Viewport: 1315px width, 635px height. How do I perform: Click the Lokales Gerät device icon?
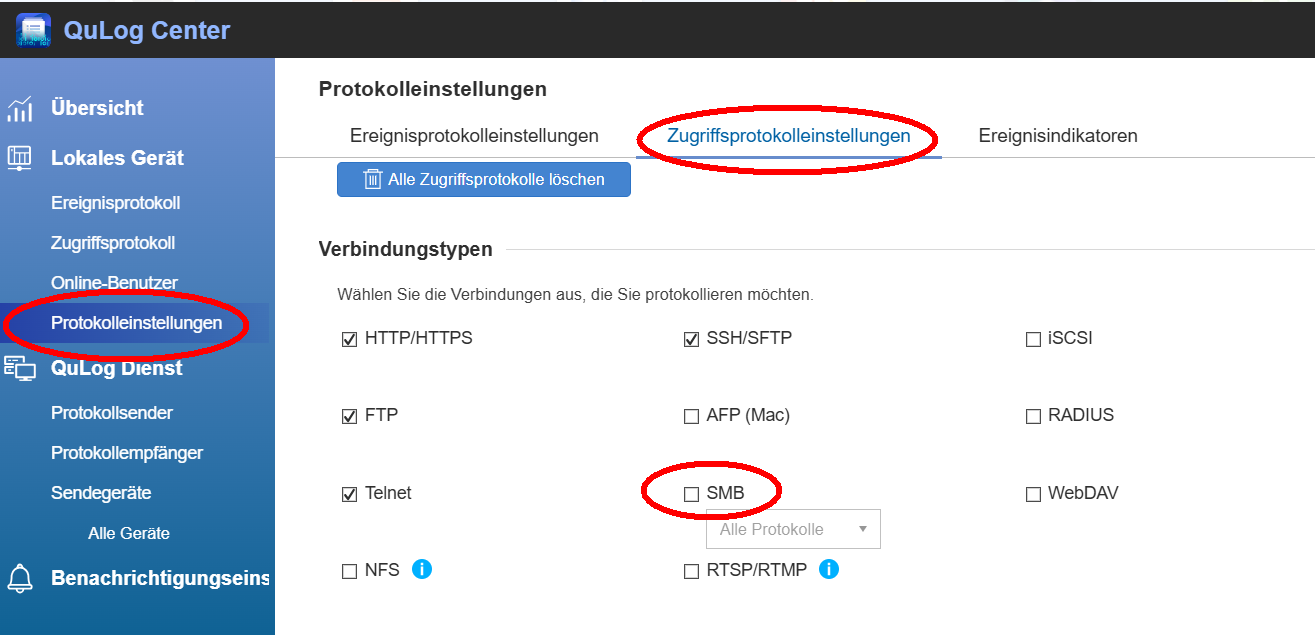pos(20,158)
